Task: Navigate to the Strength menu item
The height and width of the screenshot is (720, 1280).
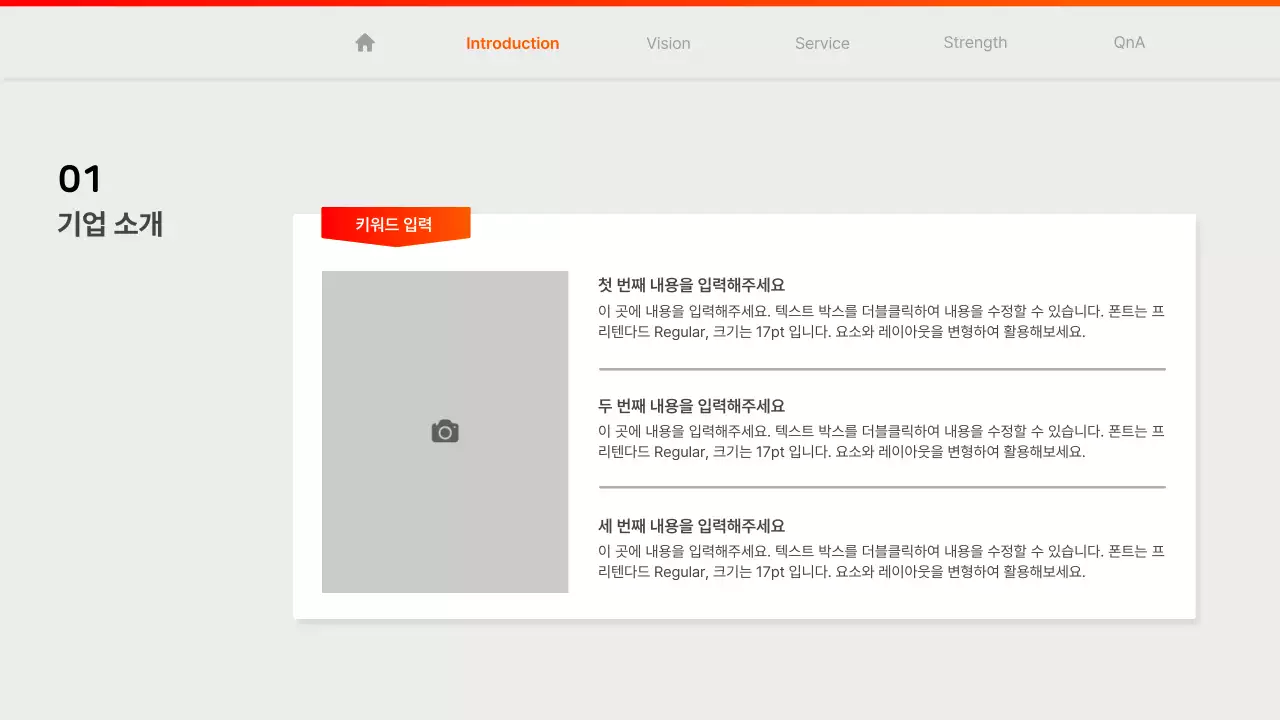Action: [975, 43]
